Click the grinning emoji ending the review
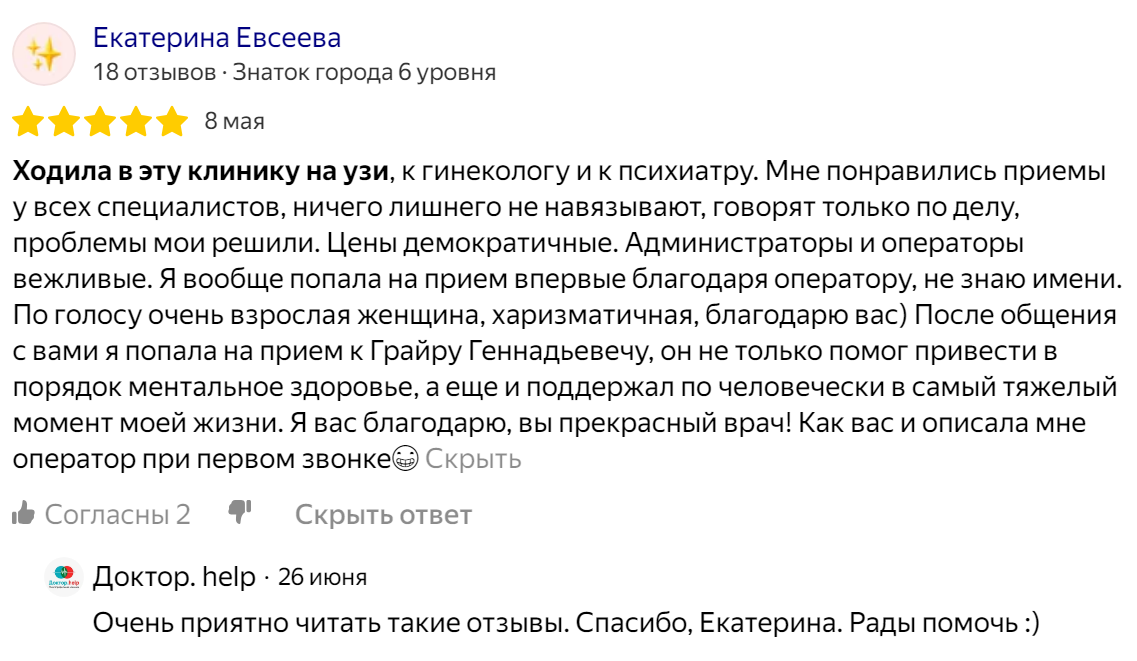Screen dimensions: 1137x661 coord(406,460)
